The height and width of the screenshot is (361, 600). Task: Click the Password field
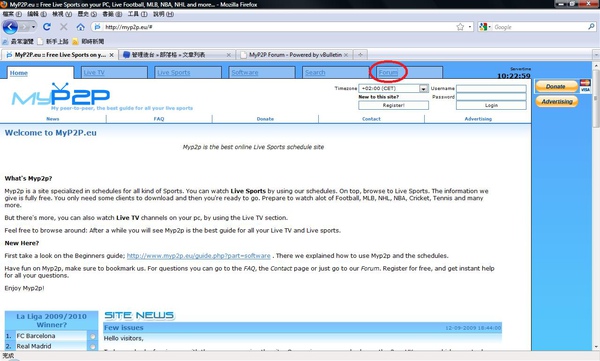click(x=491, y=96)
